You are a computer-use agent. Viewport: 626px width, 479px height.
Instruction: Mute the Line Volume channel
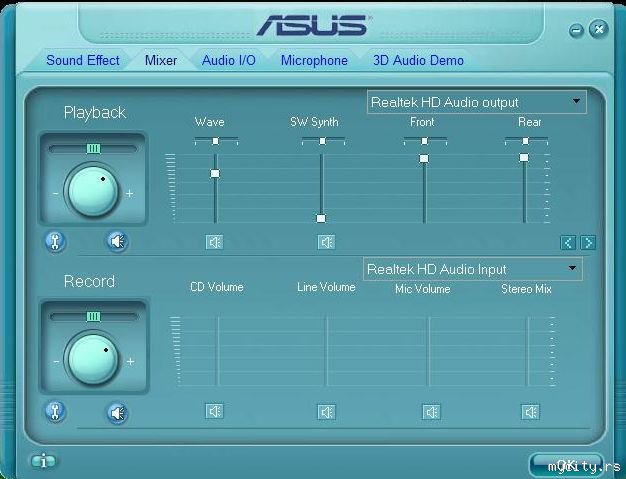click(x=327, y=412)
